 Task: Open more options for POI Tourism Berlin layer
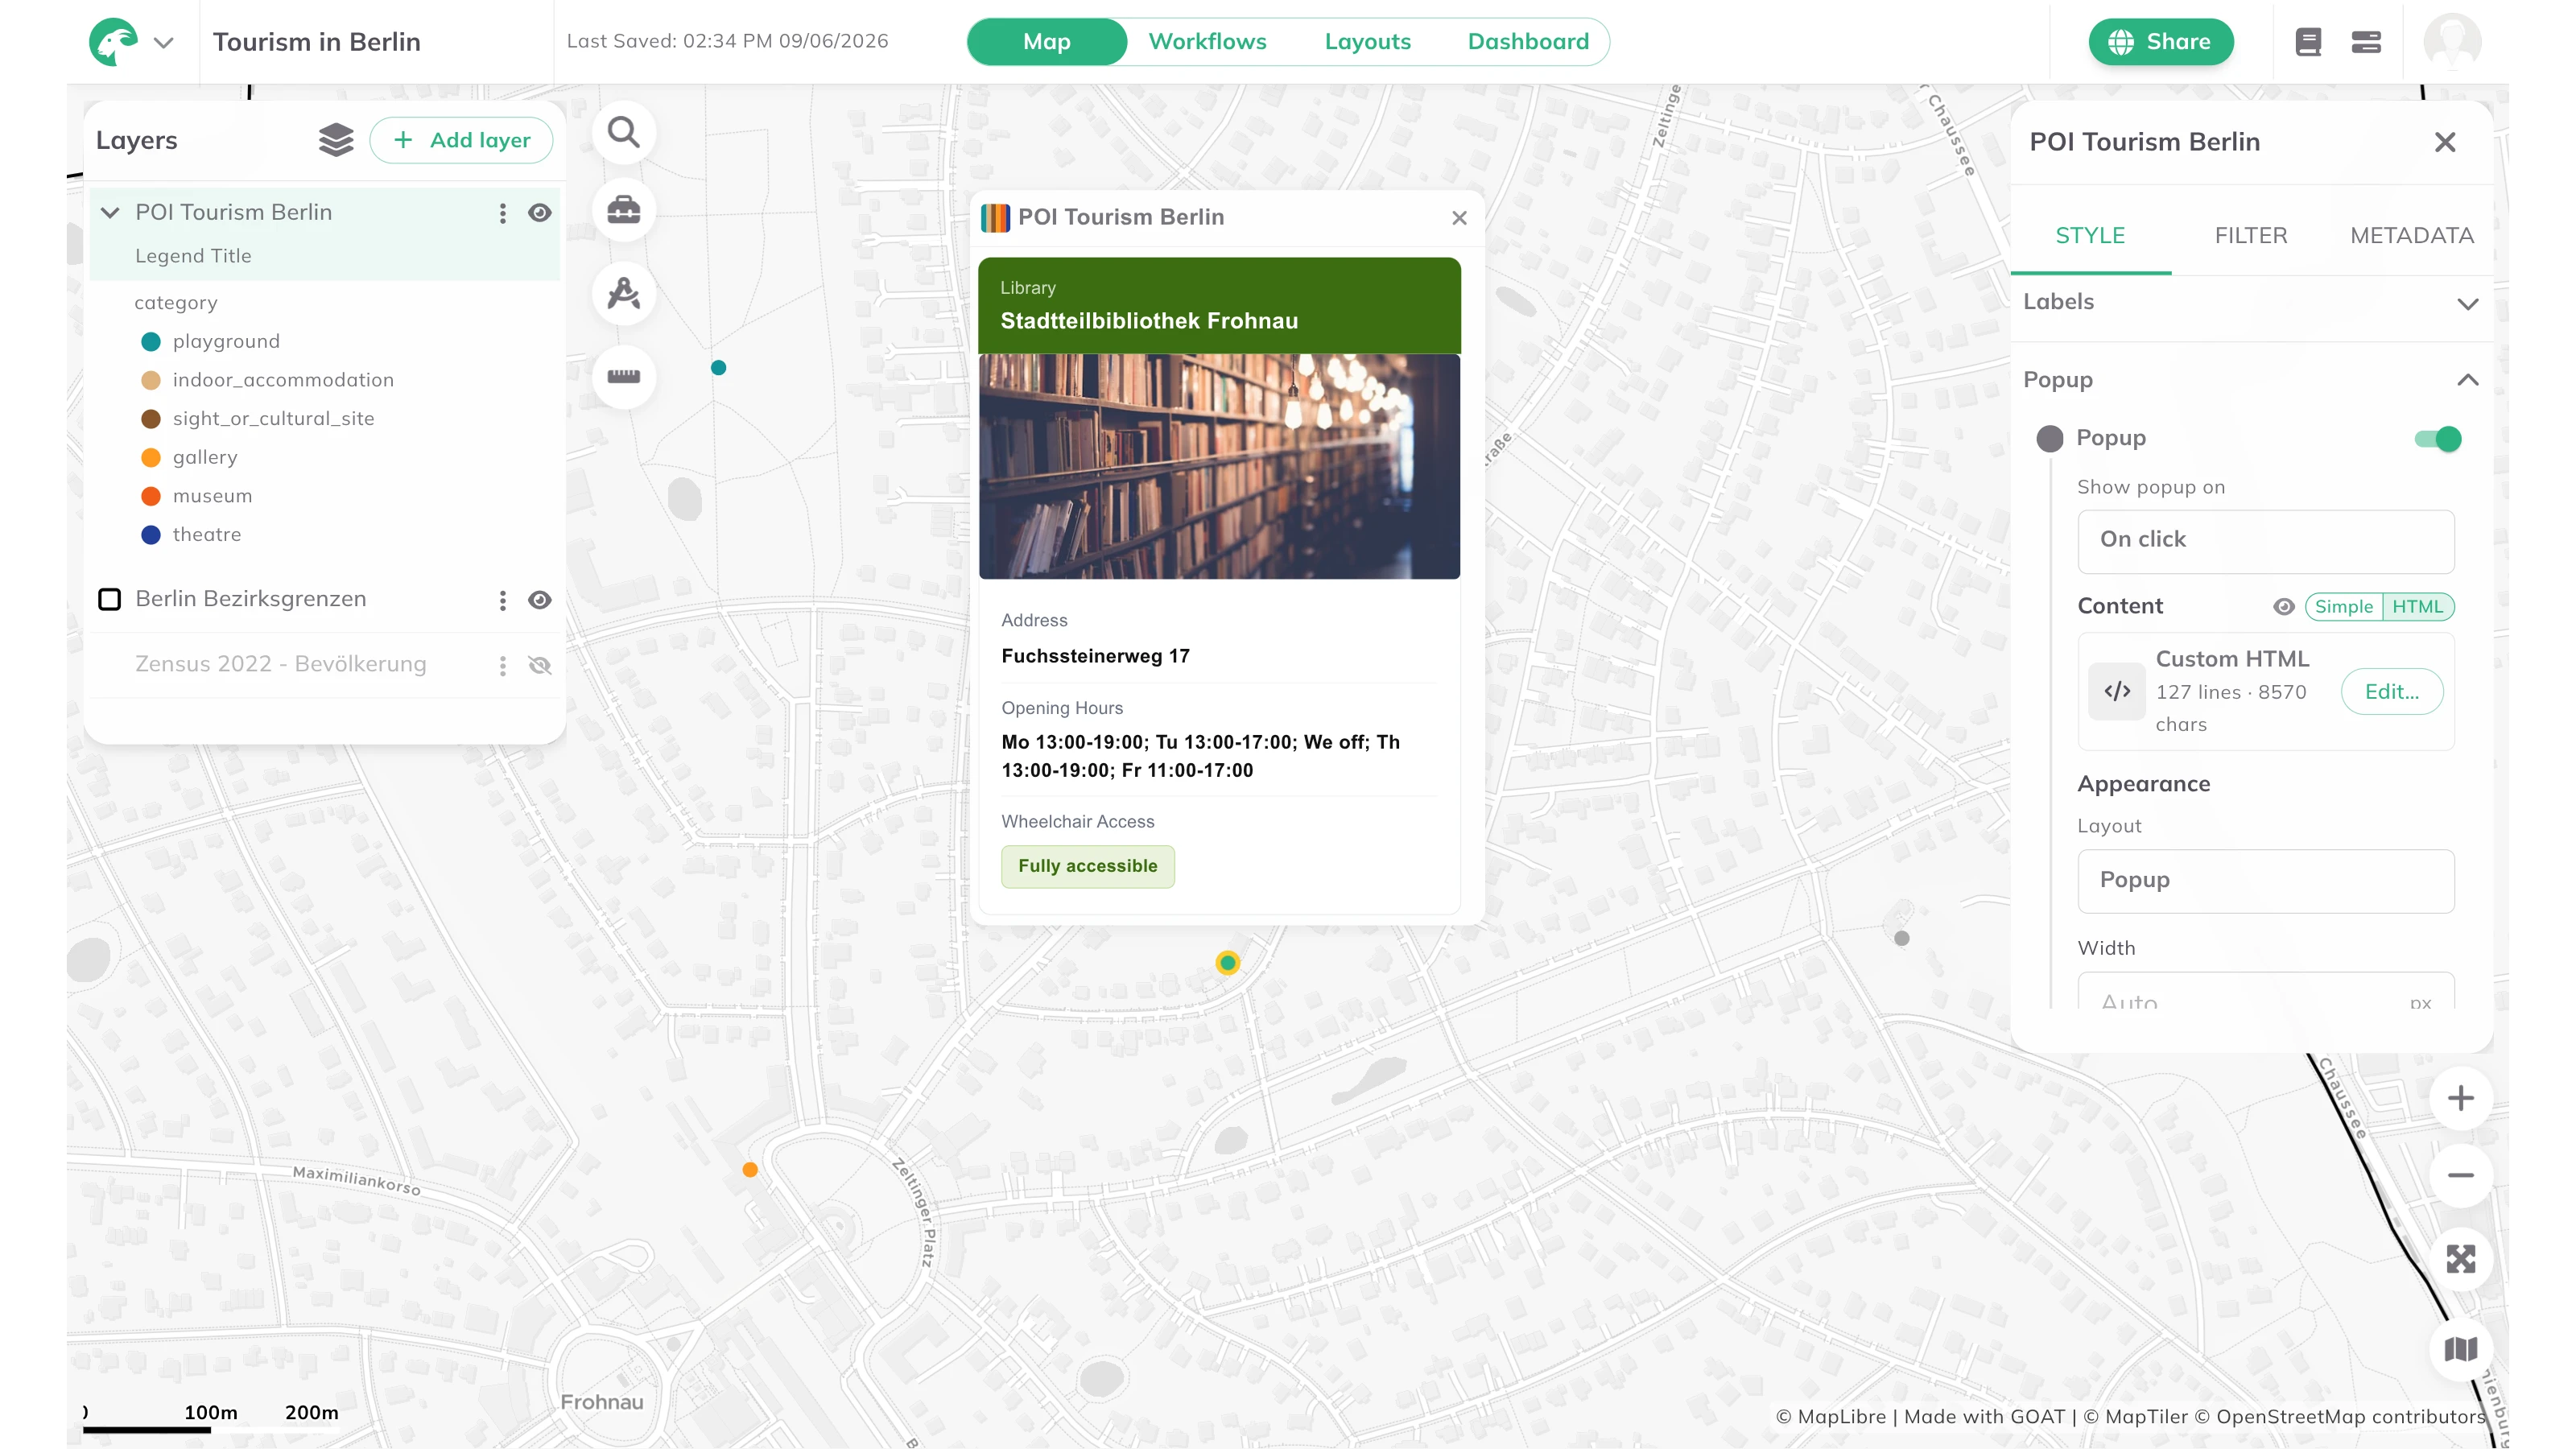[x=503, y=213]
